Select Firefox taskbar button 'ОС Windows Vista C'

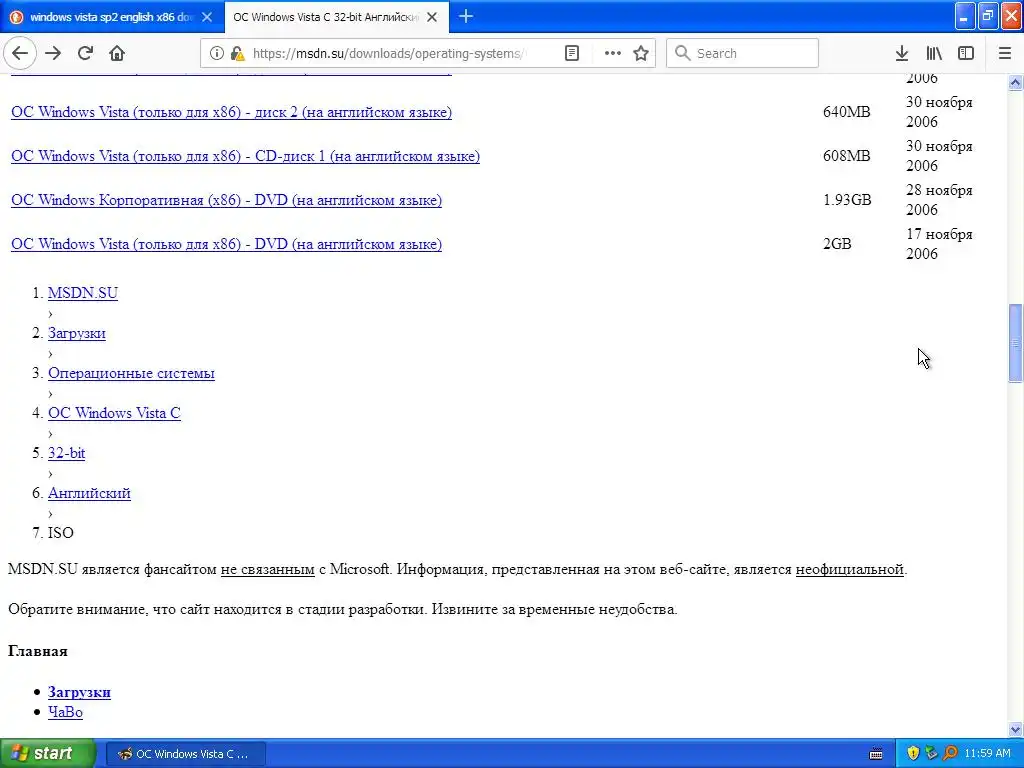click(185, 754)
